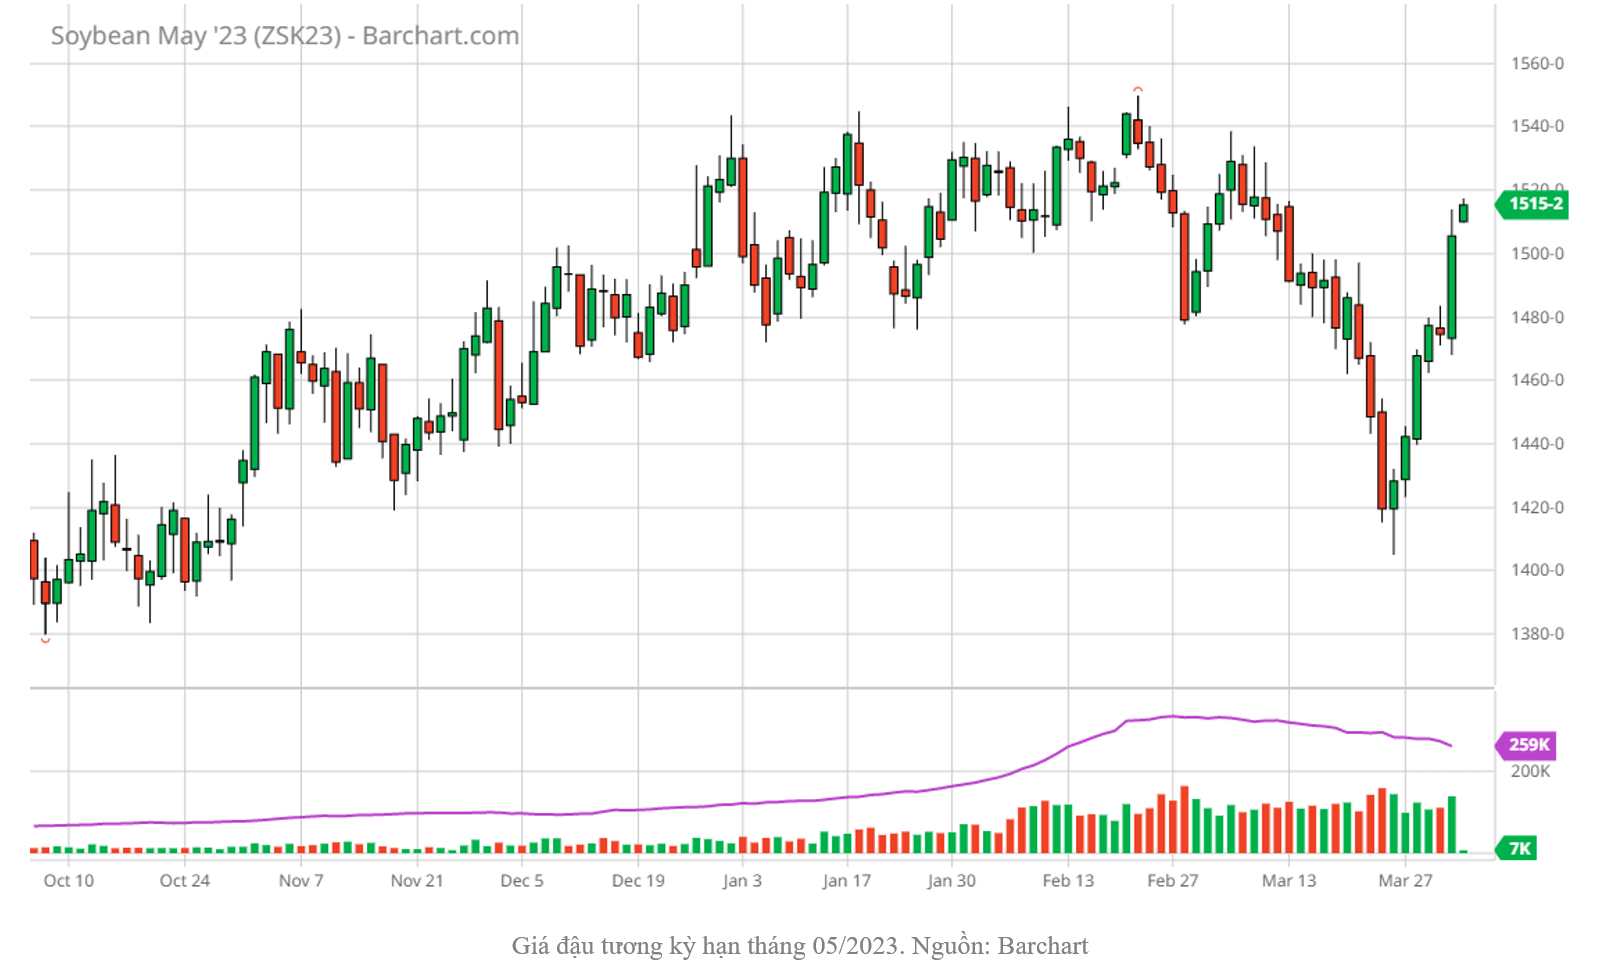Click the 1400-0 price axis label

[1537, 570]
